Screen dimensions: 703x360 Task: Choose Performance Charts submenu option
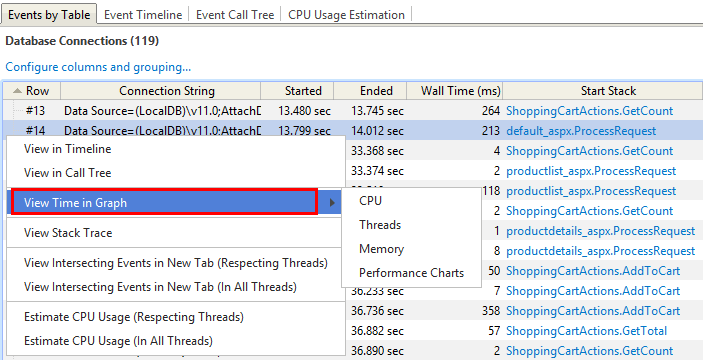point(412,273)
